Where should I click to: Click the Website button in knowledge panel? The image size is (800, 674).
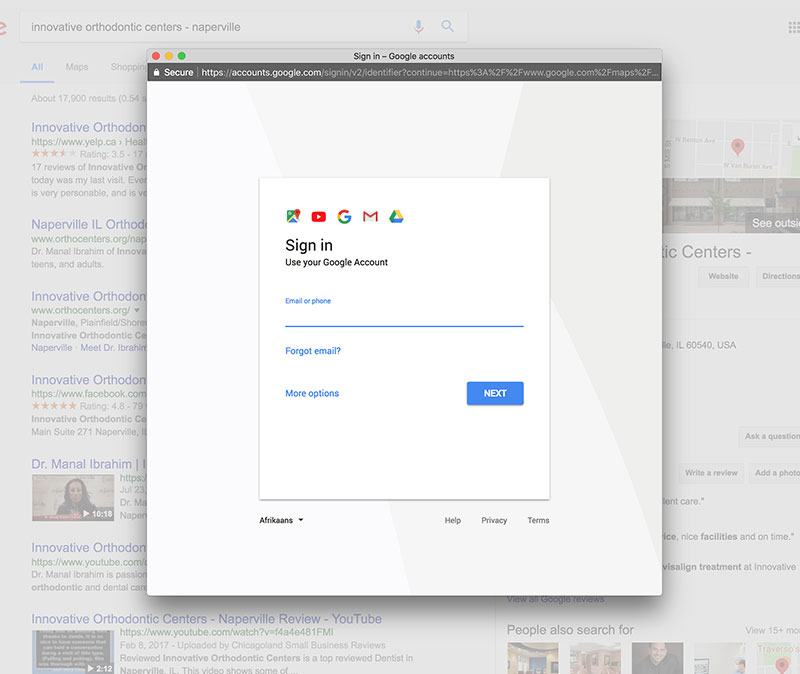(x=723, y=276)
